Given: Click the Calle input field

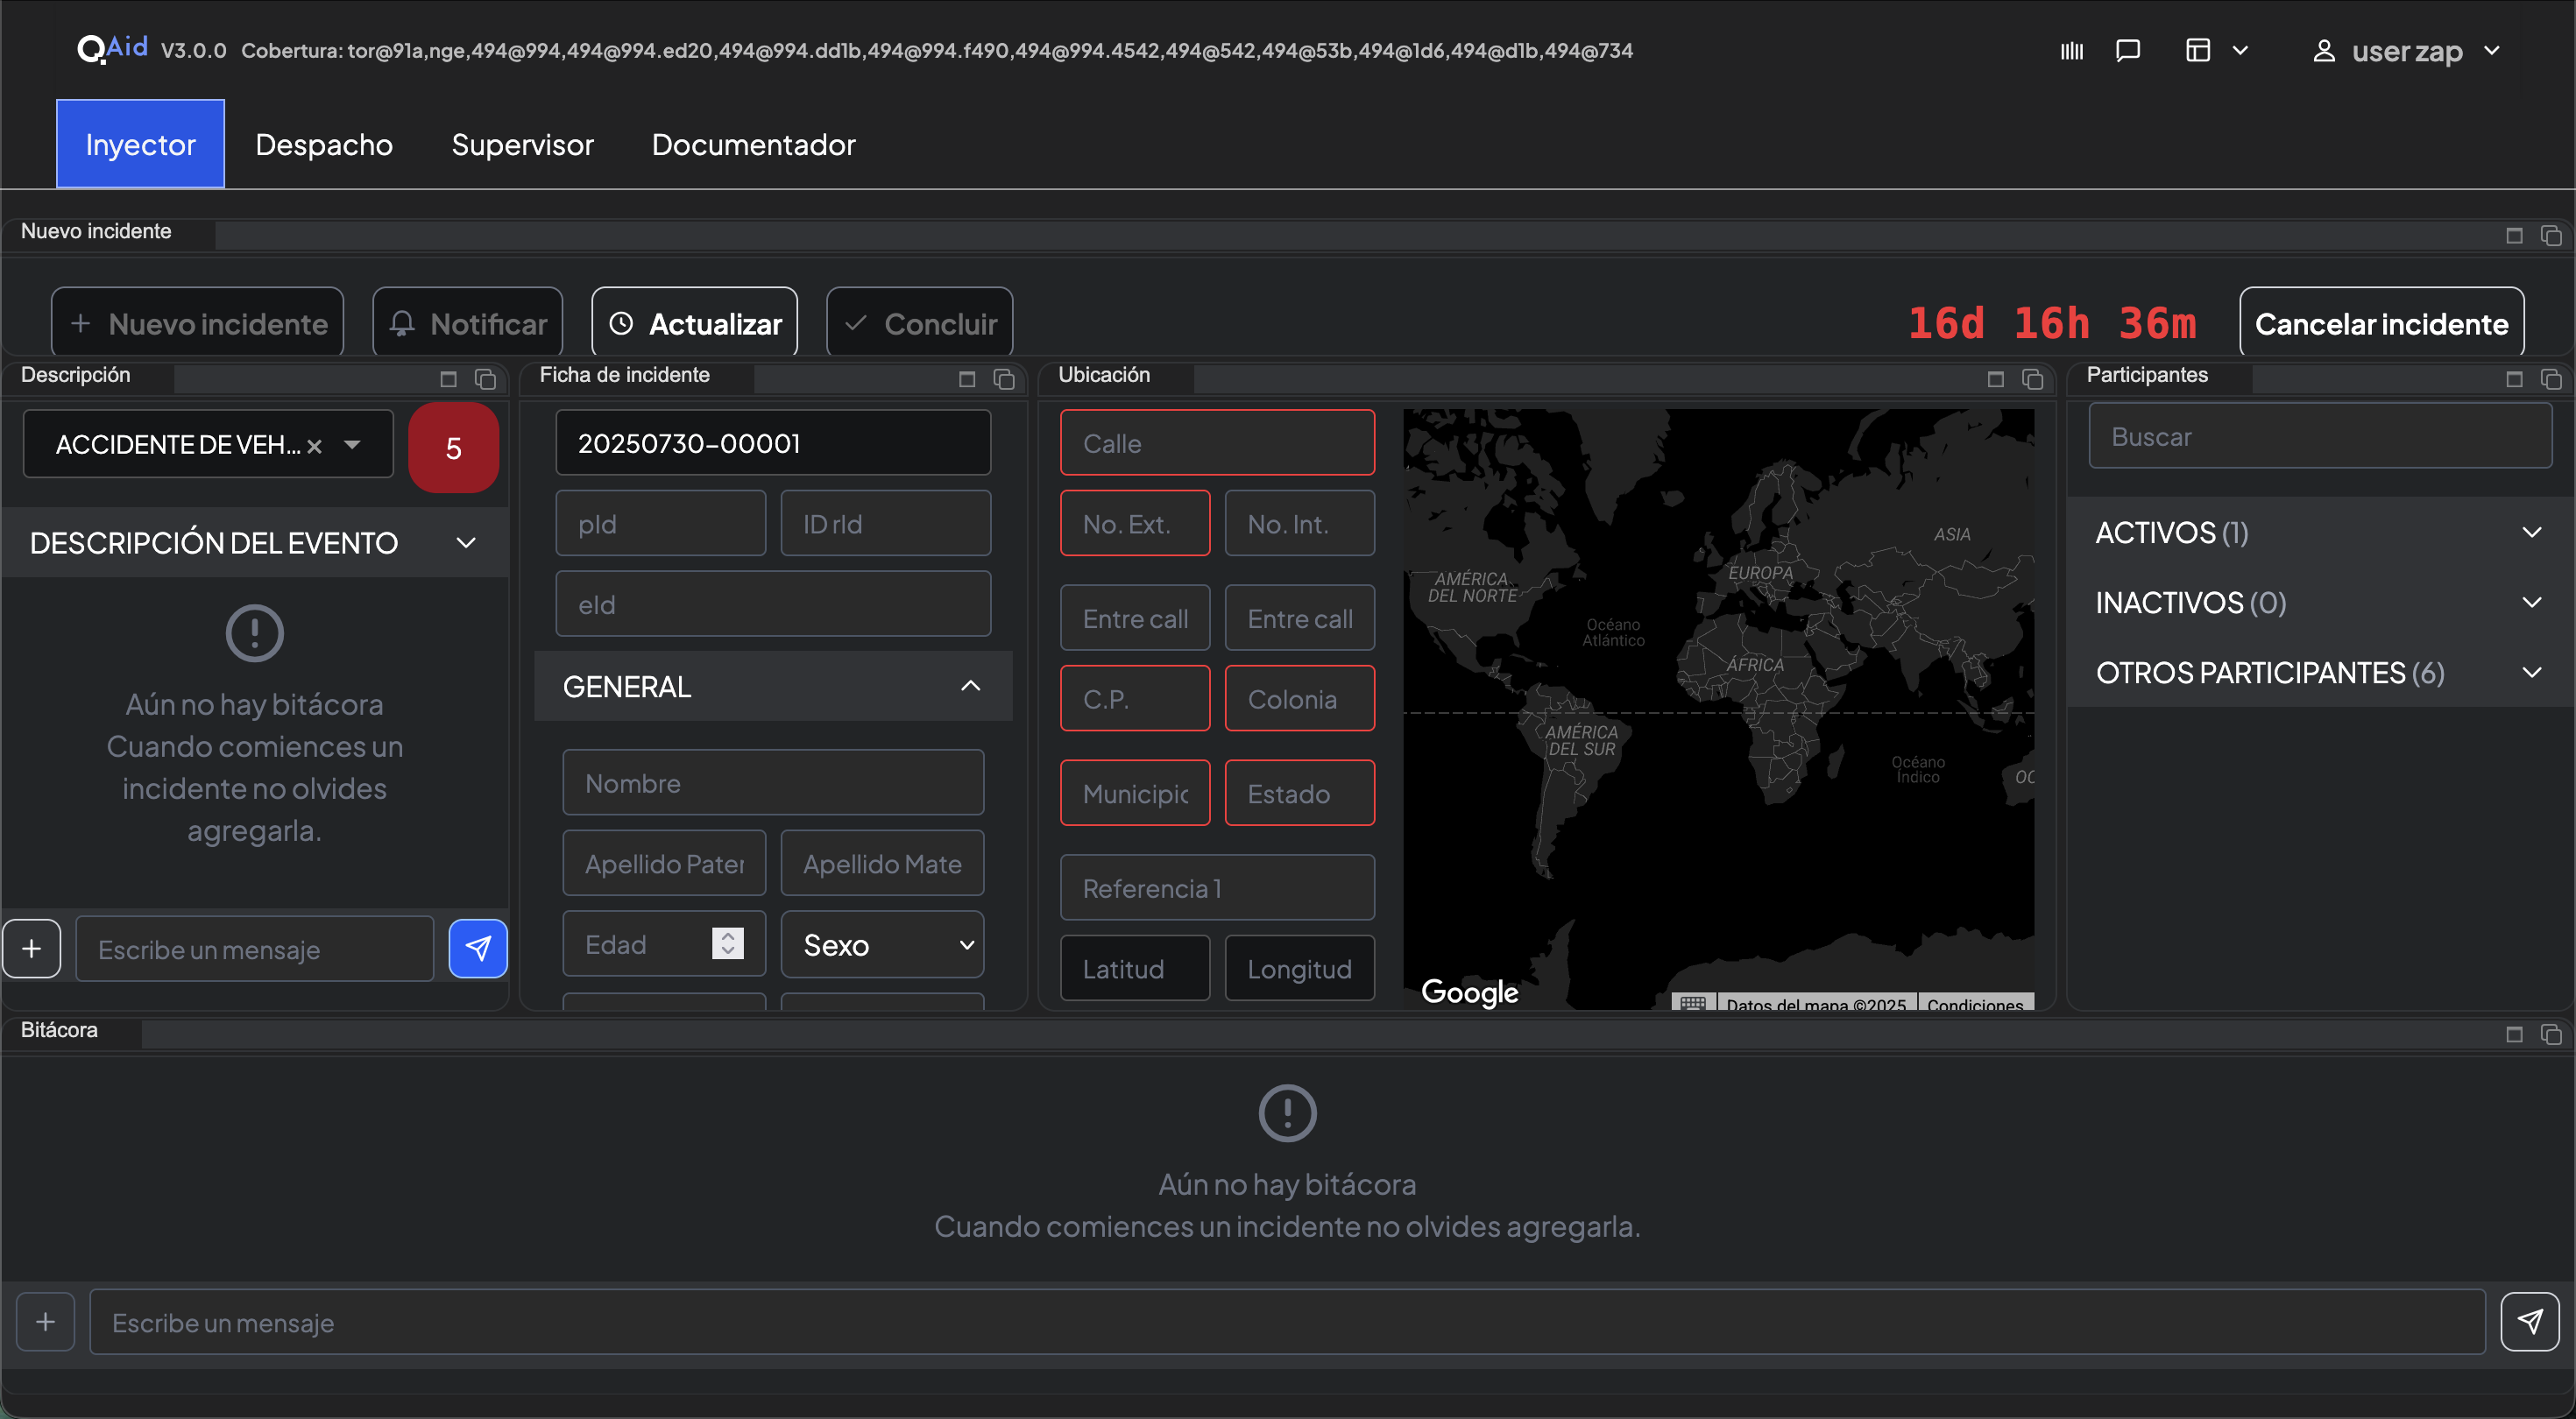Looking at the screenshot, I should [1217, 442].
